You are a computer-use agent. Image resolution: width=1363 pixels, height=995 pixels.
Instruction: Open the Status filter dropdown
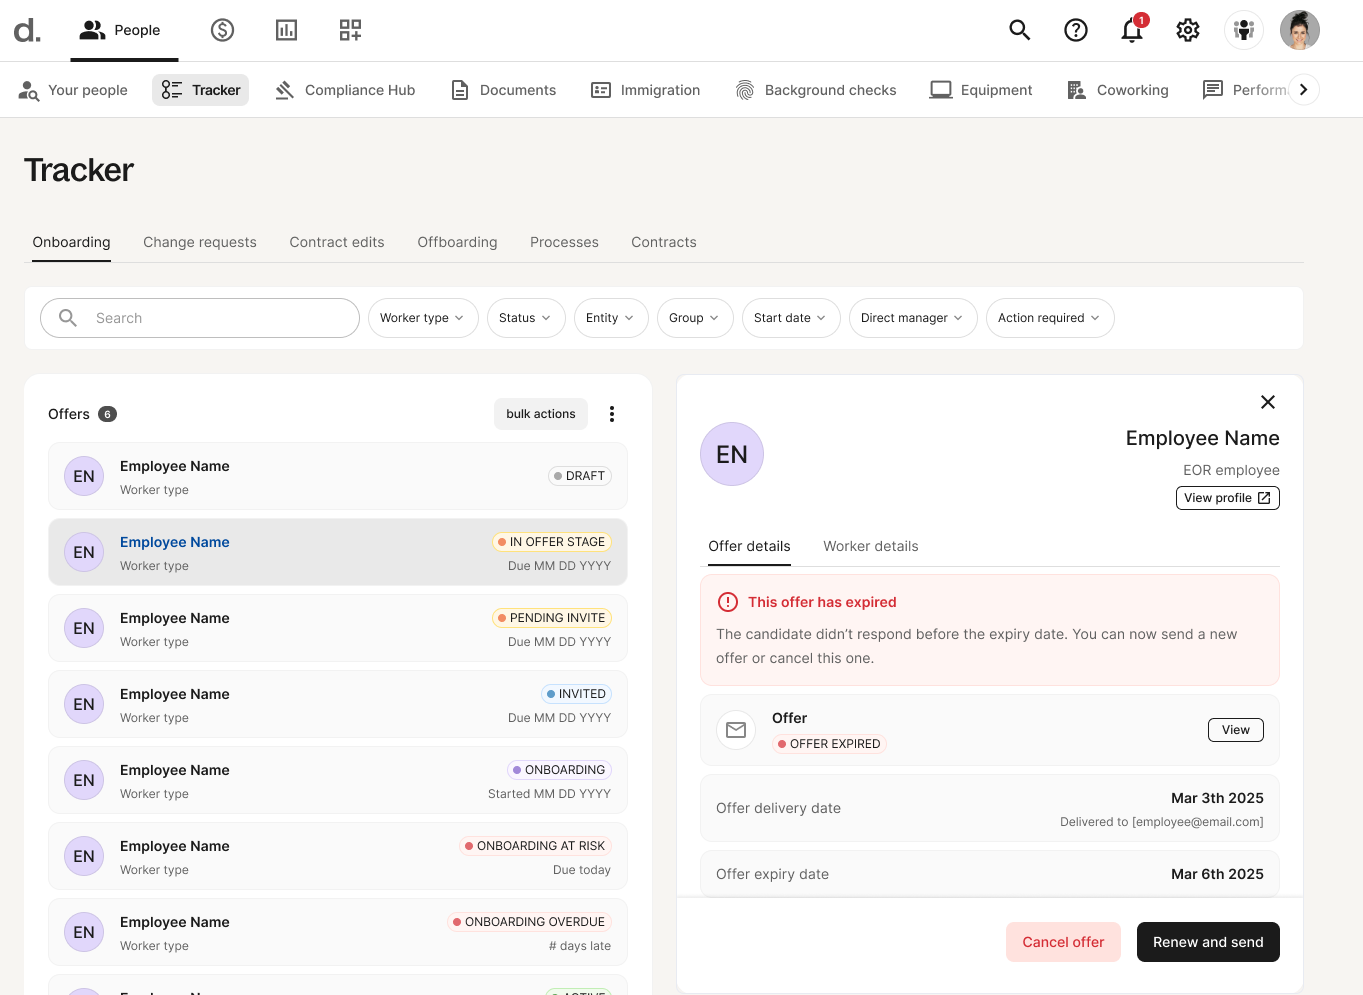(525, 318)
